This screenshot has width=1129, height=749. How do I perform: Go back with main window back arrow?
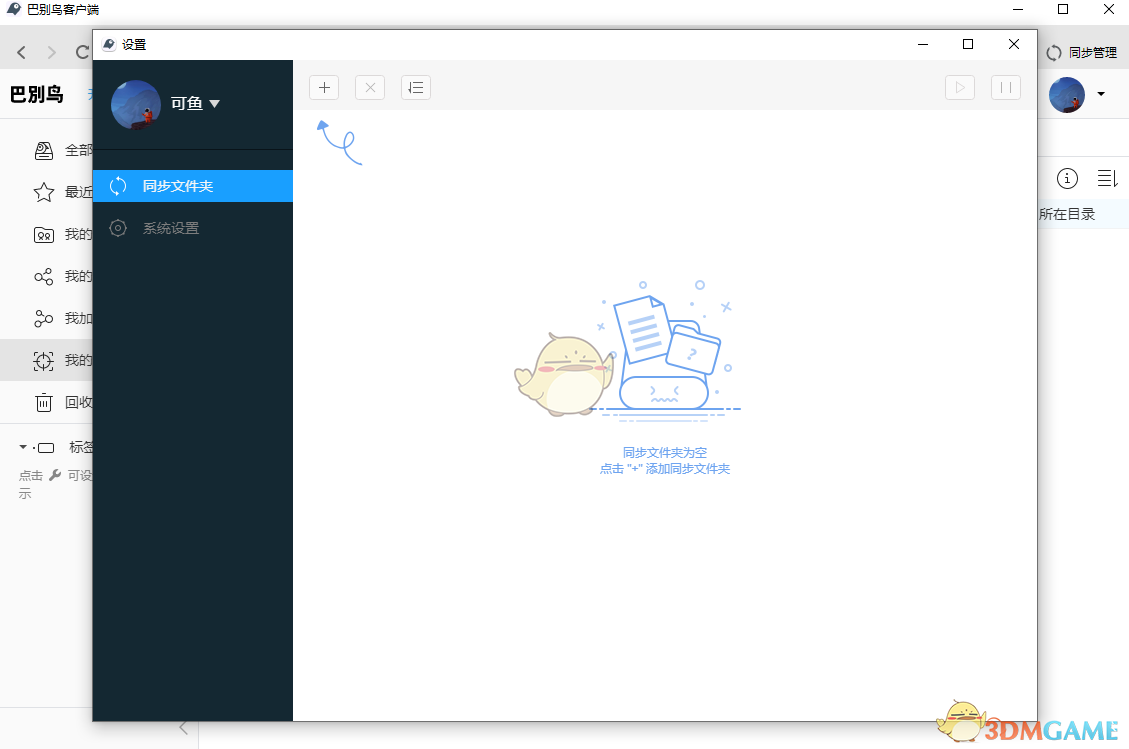[22, 52]
